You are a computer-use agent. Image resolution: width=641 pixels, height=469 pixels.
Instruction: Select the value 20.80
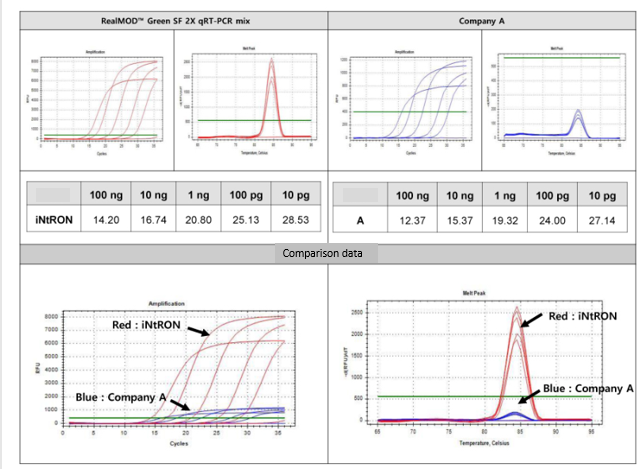198,220
